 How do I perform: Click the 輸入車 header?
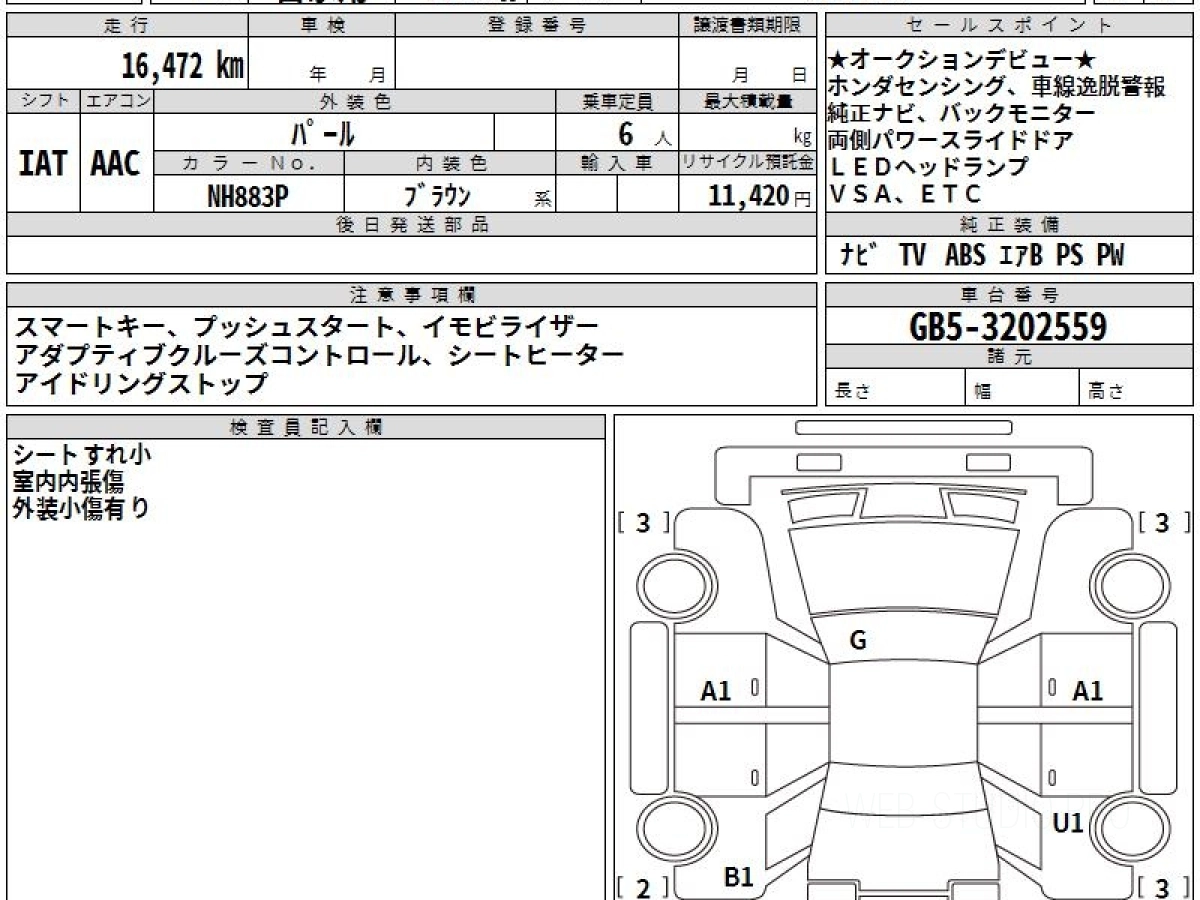click(617, 163)
